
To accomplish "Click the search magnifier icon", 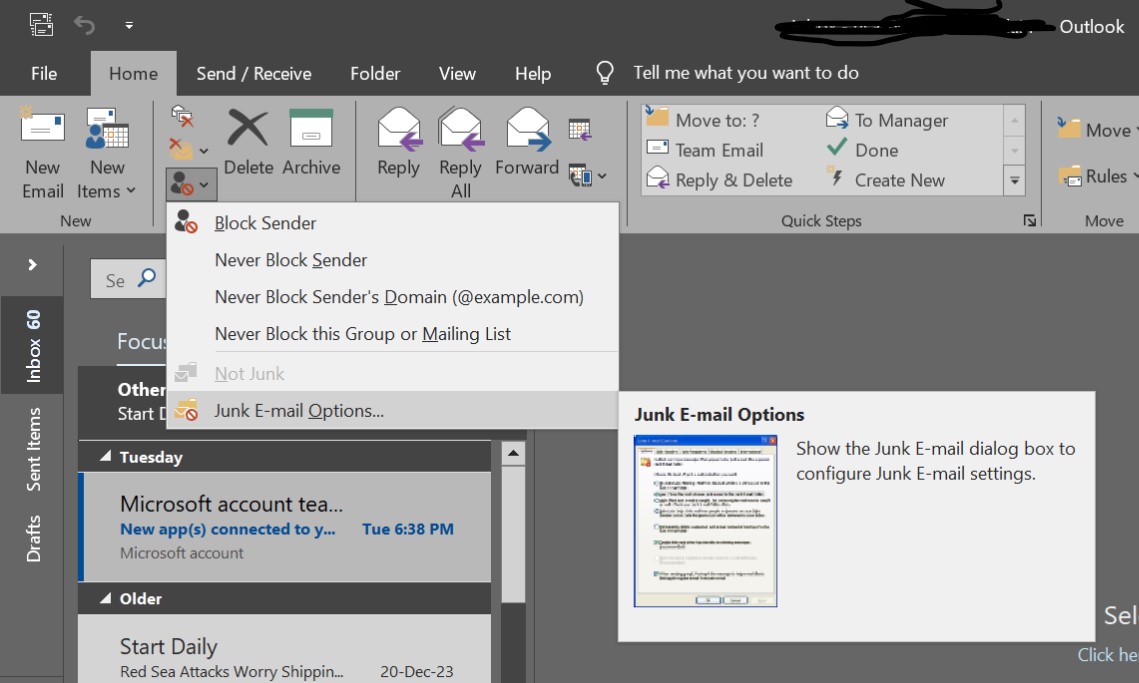I will click(x=147, y=278).
